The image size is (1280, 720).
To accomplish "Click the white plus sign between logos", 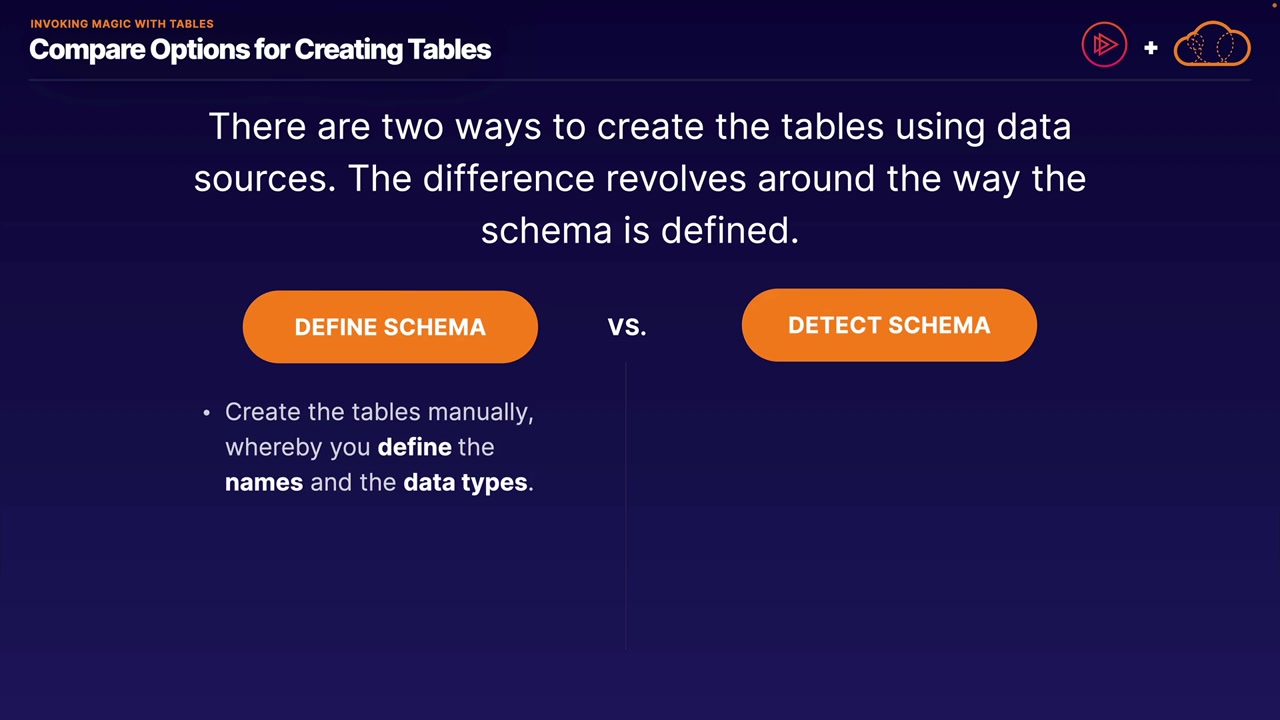I will [1150, 47].
